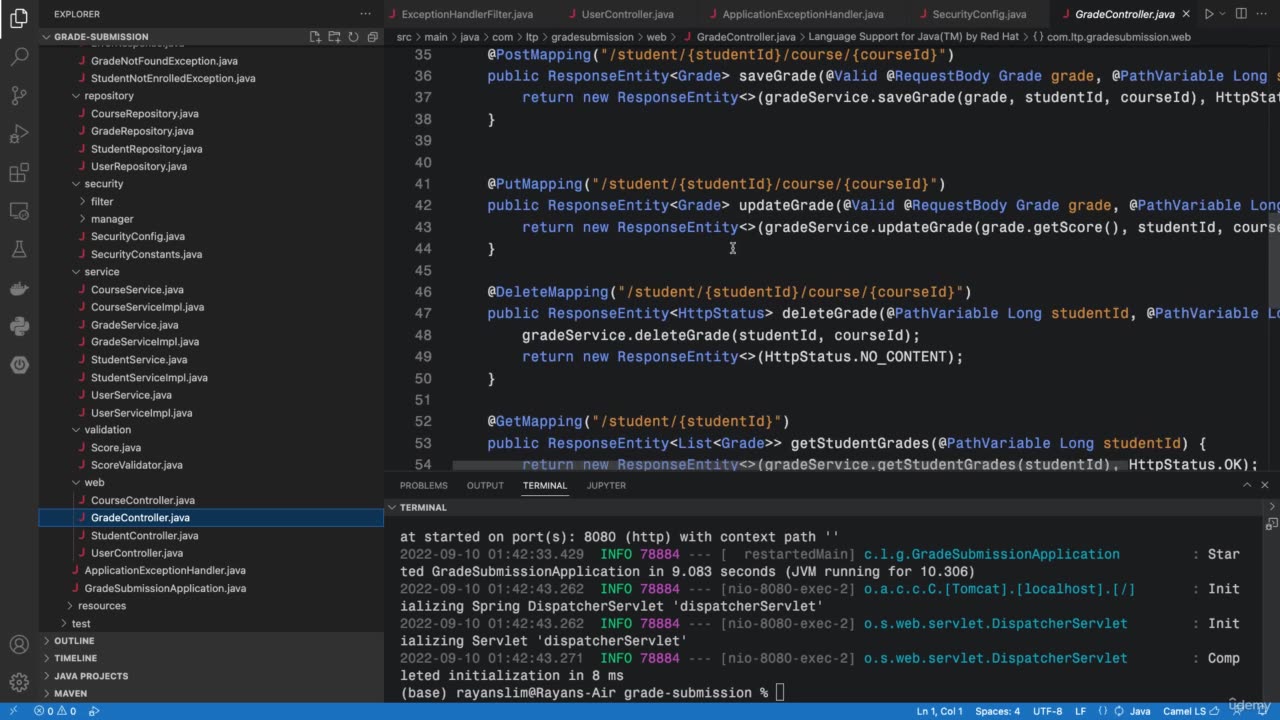This screenshot has width=1280, height=720.
Task: Click Java language mode in status bar
Action: (1140, 711)
